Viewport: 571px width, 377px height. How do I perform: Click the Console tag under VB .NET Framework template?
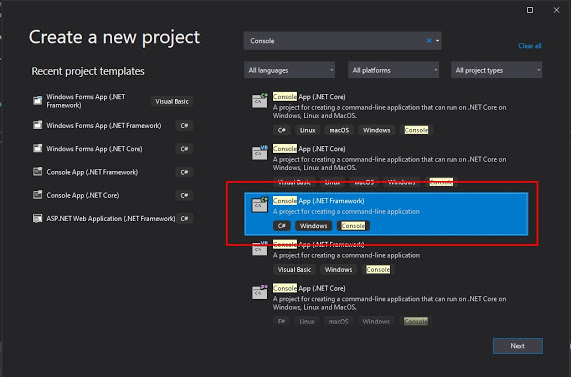(378, 270)
